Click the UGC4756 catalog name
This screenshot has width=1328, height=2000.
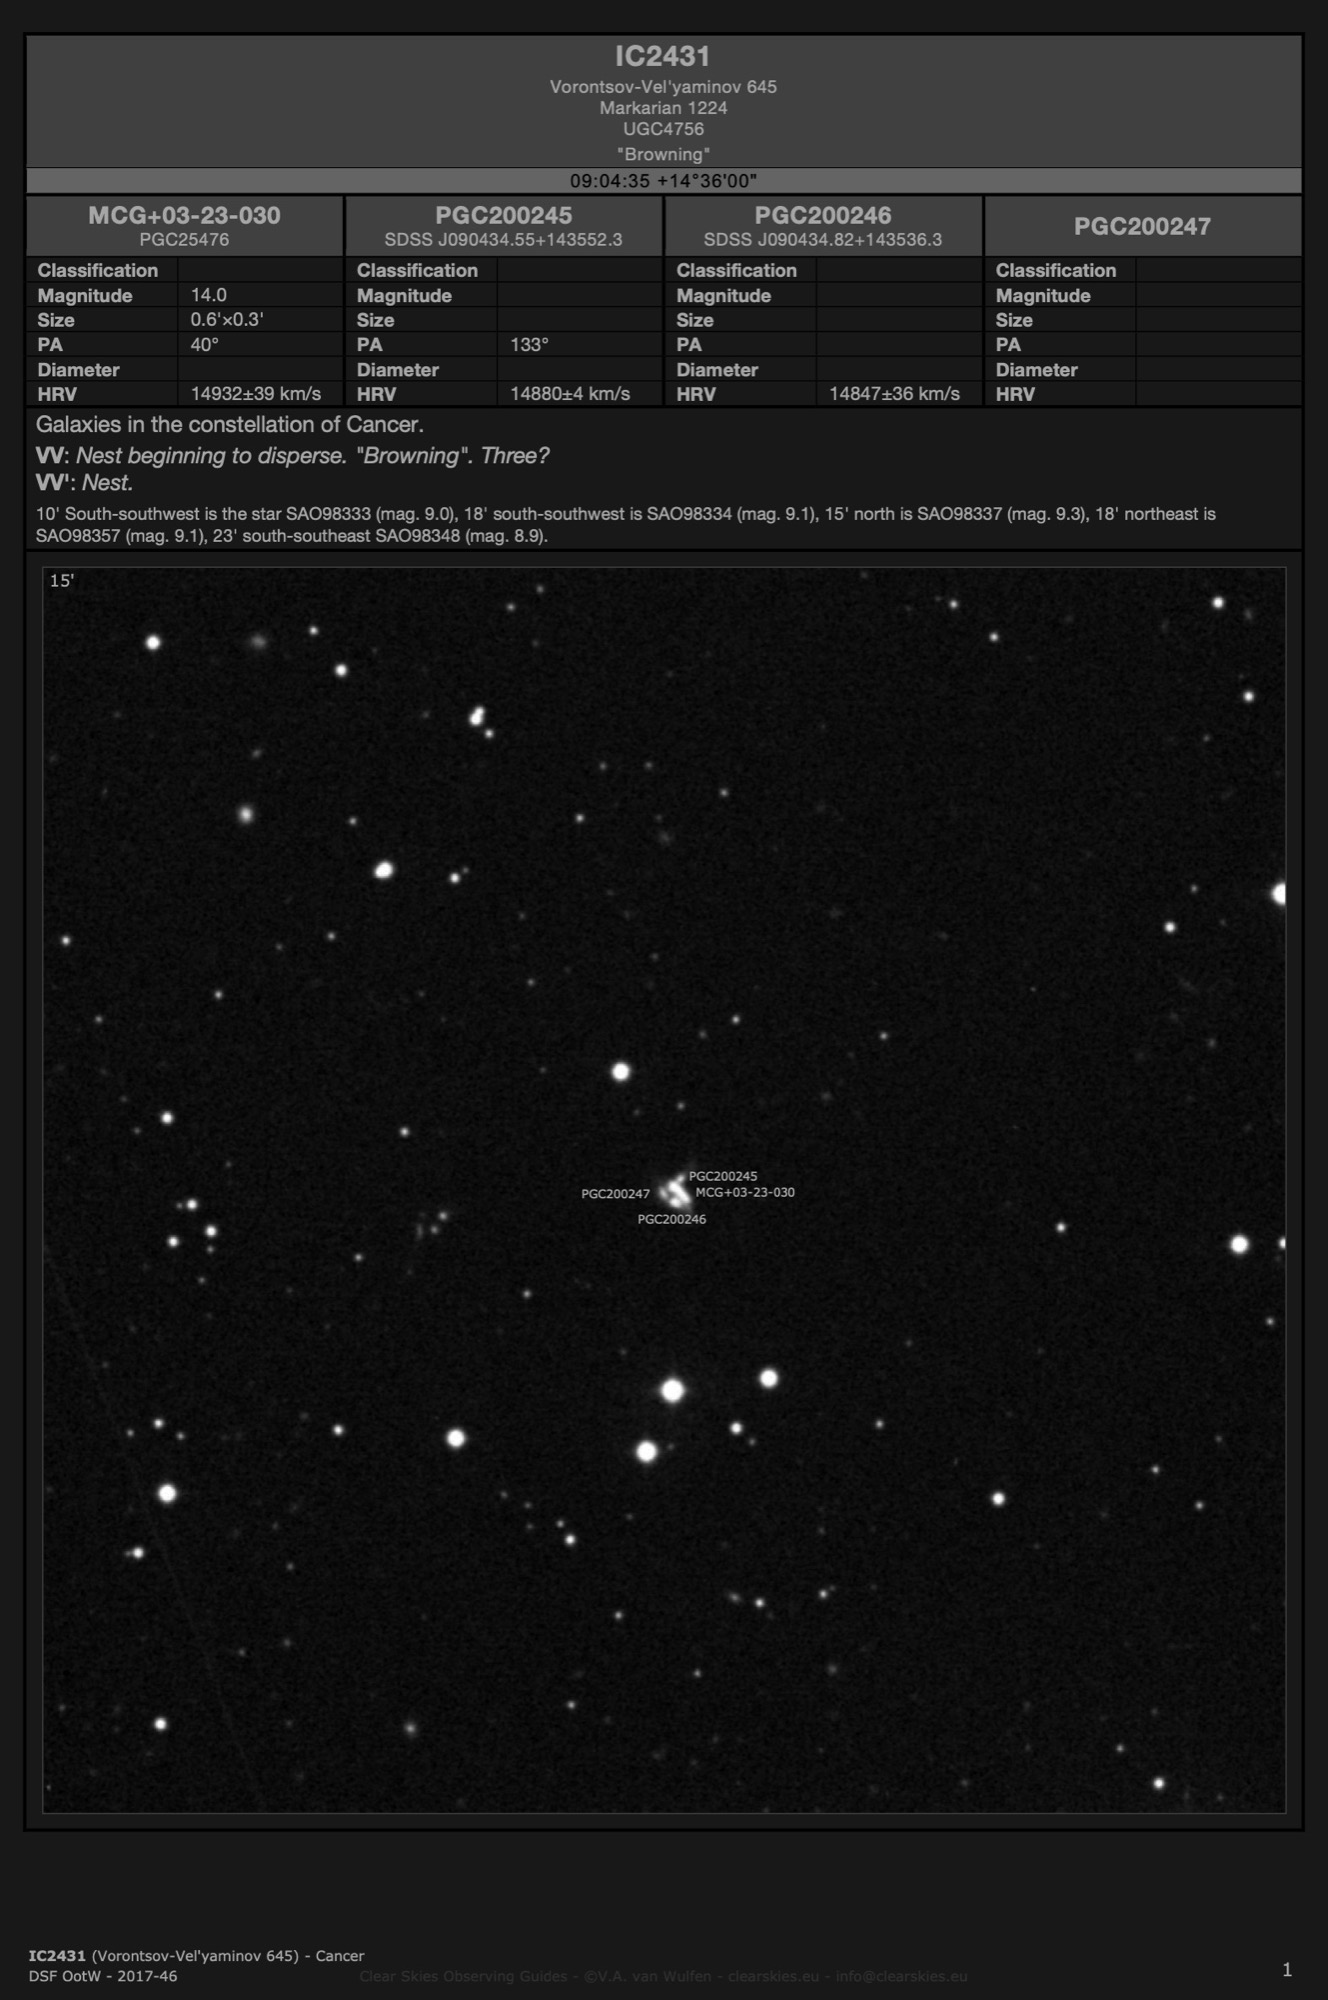(663, 129)
